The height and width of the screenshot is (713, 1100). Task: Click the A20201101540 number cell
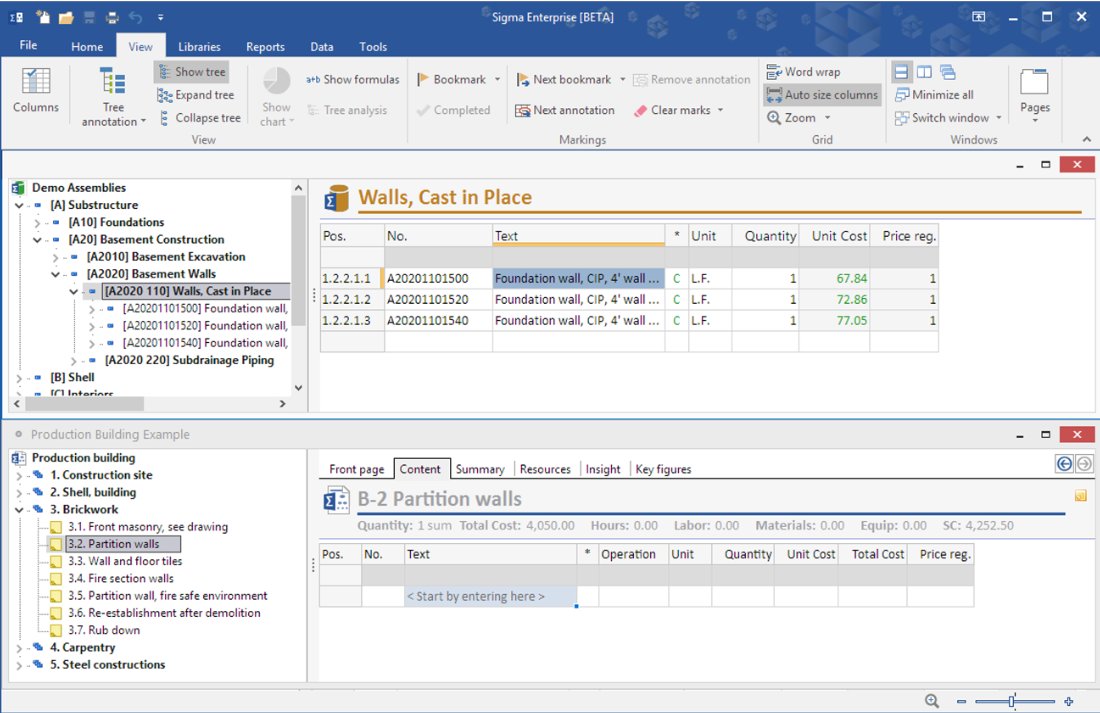tap(438, 321)
